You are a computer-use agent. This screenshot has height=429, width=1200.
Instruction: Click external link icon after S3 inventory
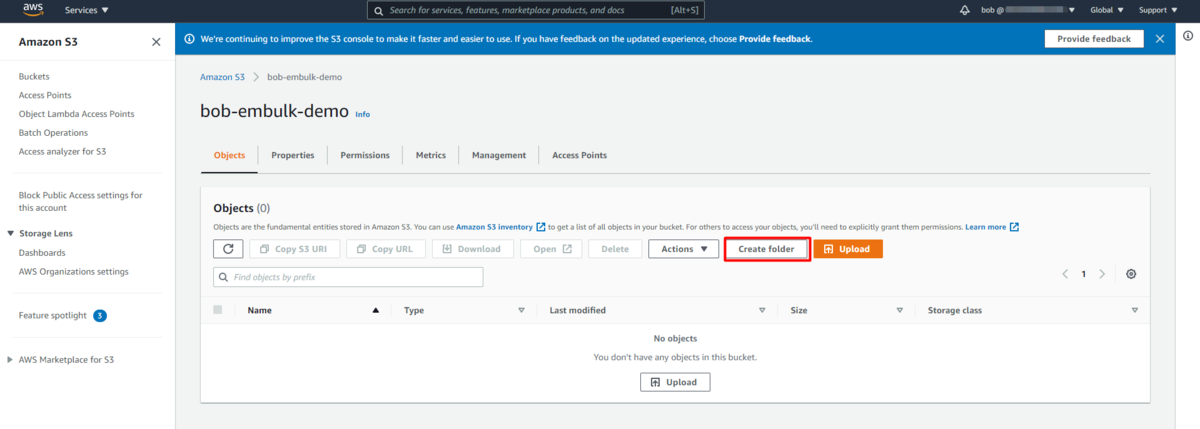tap(541, 227)
